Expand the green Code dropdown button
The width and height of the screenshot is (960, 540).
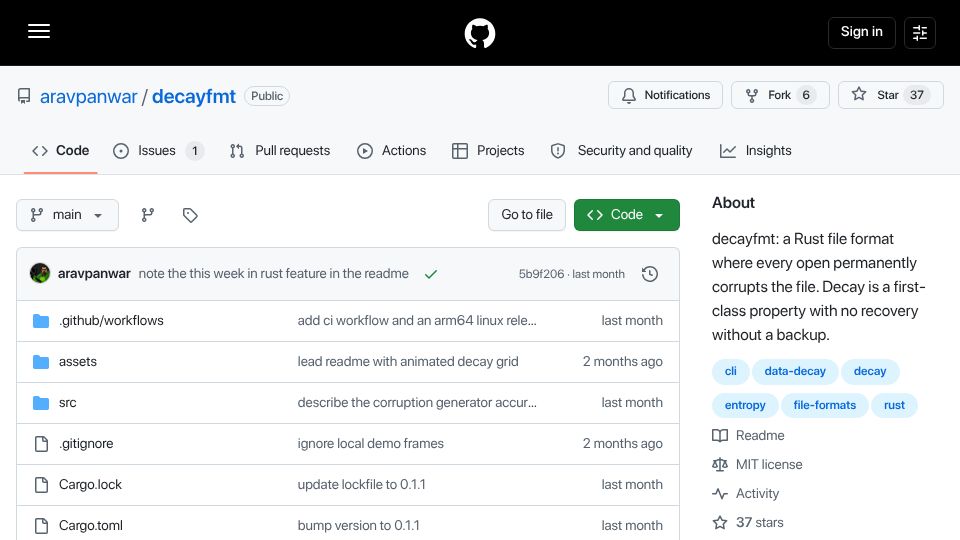point(626,215)
